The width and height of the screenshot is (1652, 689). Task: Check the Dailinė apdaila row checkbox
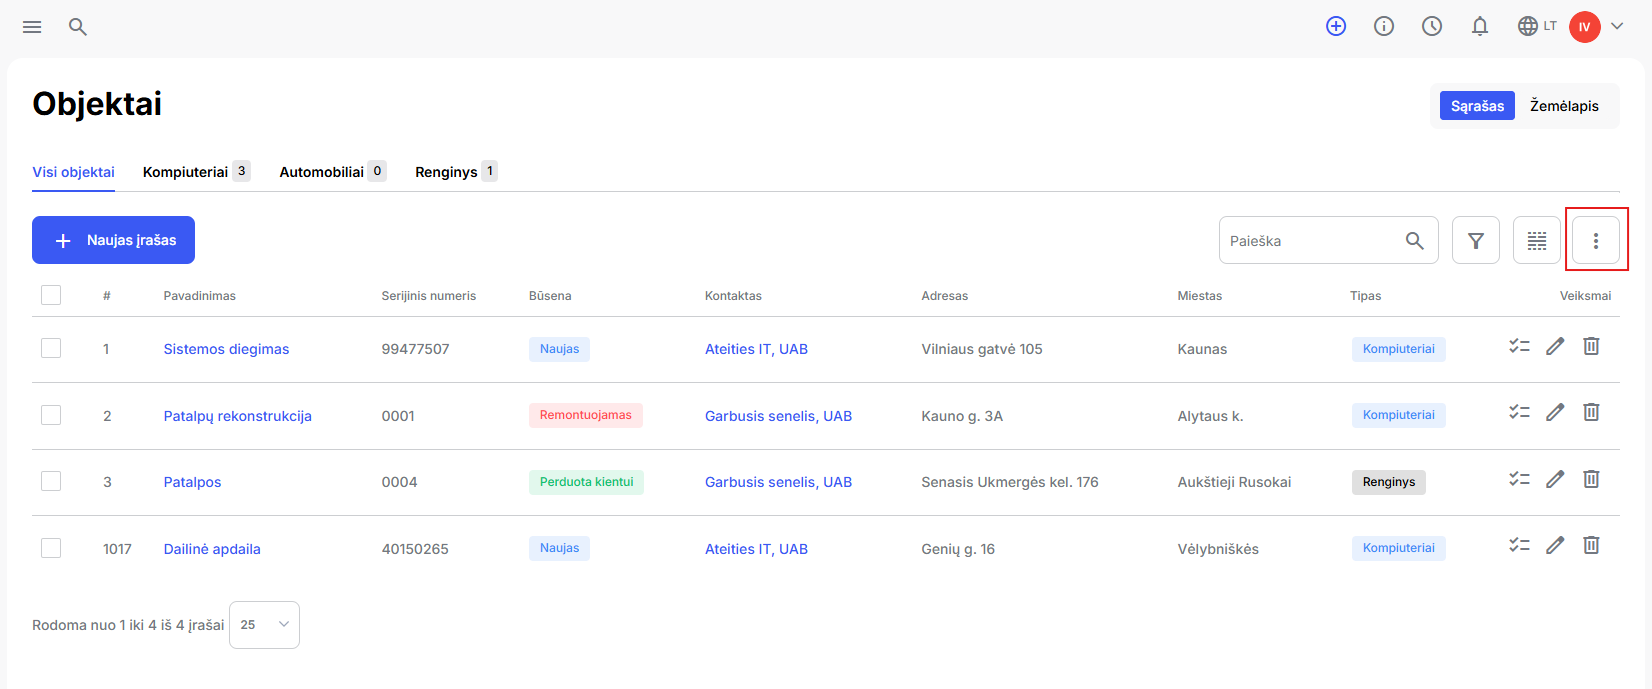(x=51, y=548)
